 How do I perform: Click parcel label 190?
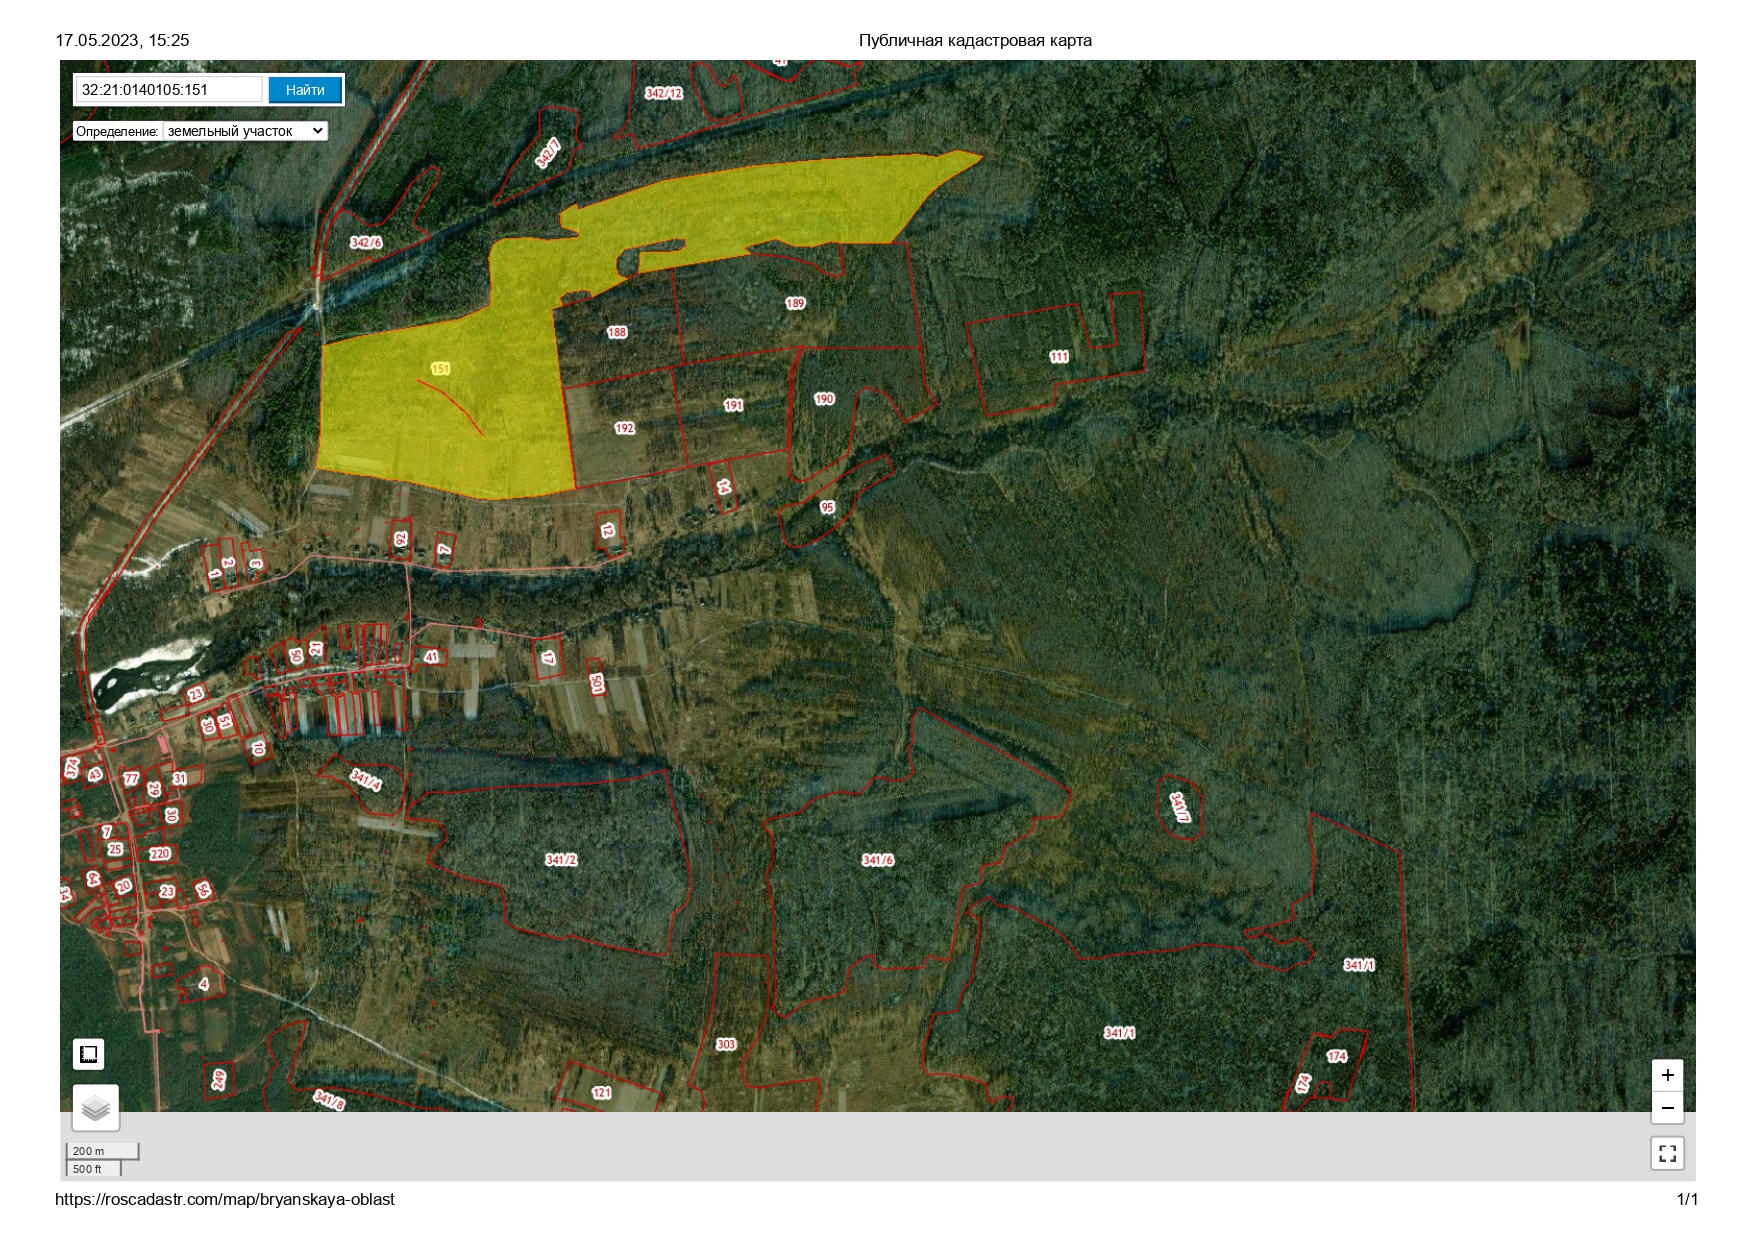(x=824, y=399)
